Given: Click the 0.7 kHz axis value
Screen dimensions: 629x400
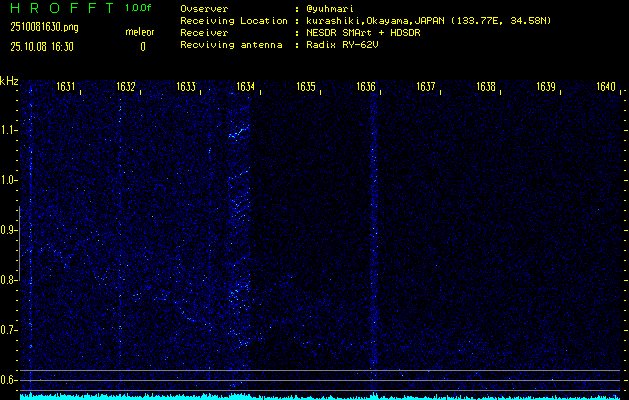Looking at the screenshot, I should click(x=7, y=330).
